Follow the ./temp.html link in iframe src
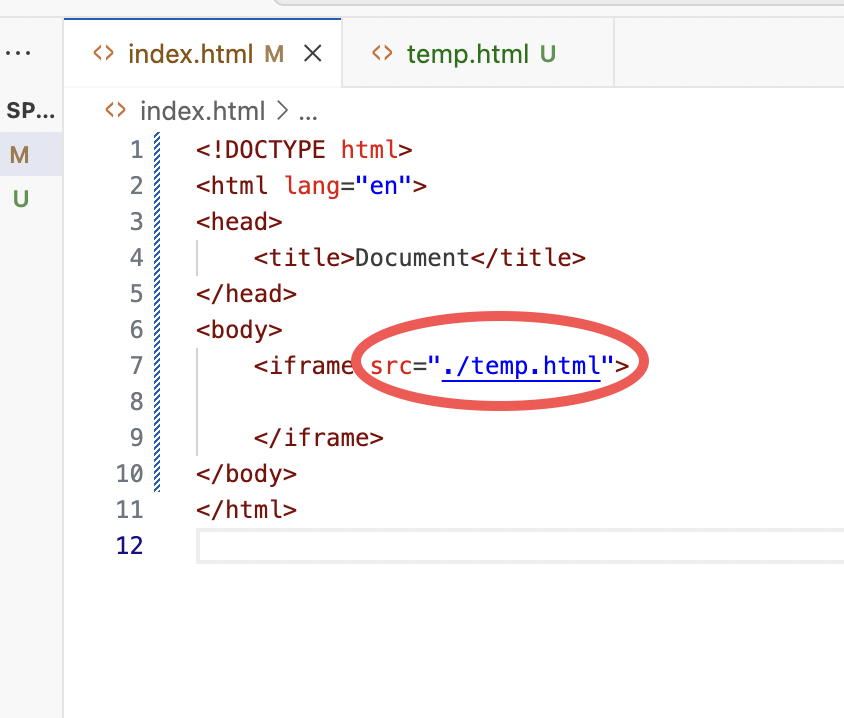Viewport: 844px width, 718px height. point(521,366)
